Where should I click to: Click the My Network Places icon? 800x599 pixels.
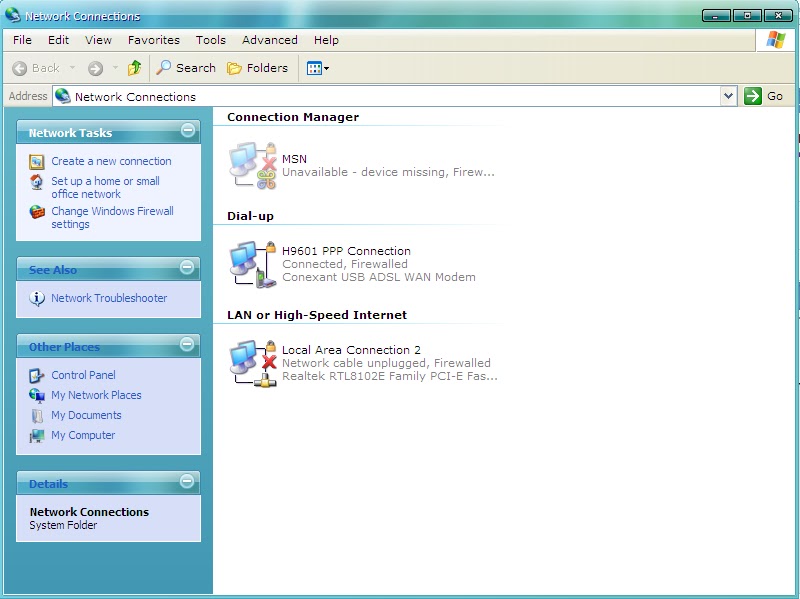(37, 395)
